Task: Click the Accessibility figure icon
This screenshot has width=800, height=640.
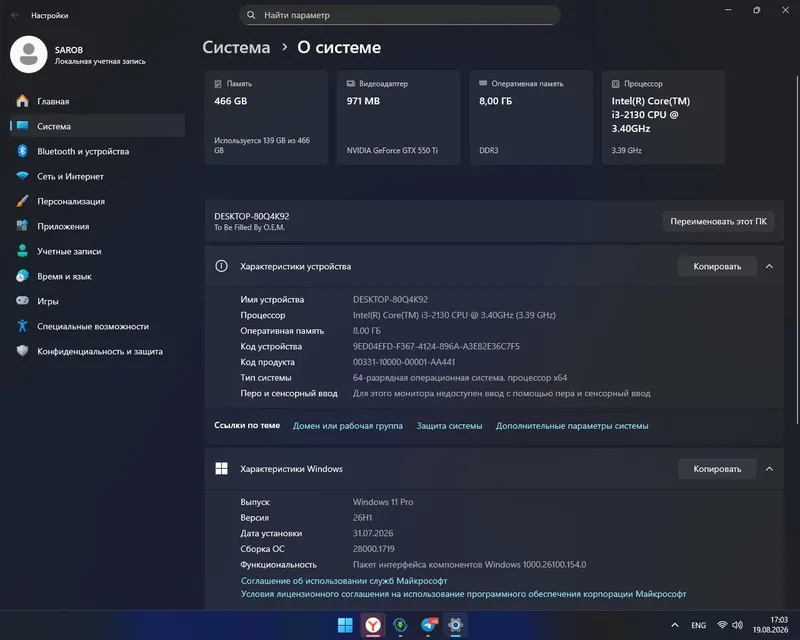Action: point(22,326)
